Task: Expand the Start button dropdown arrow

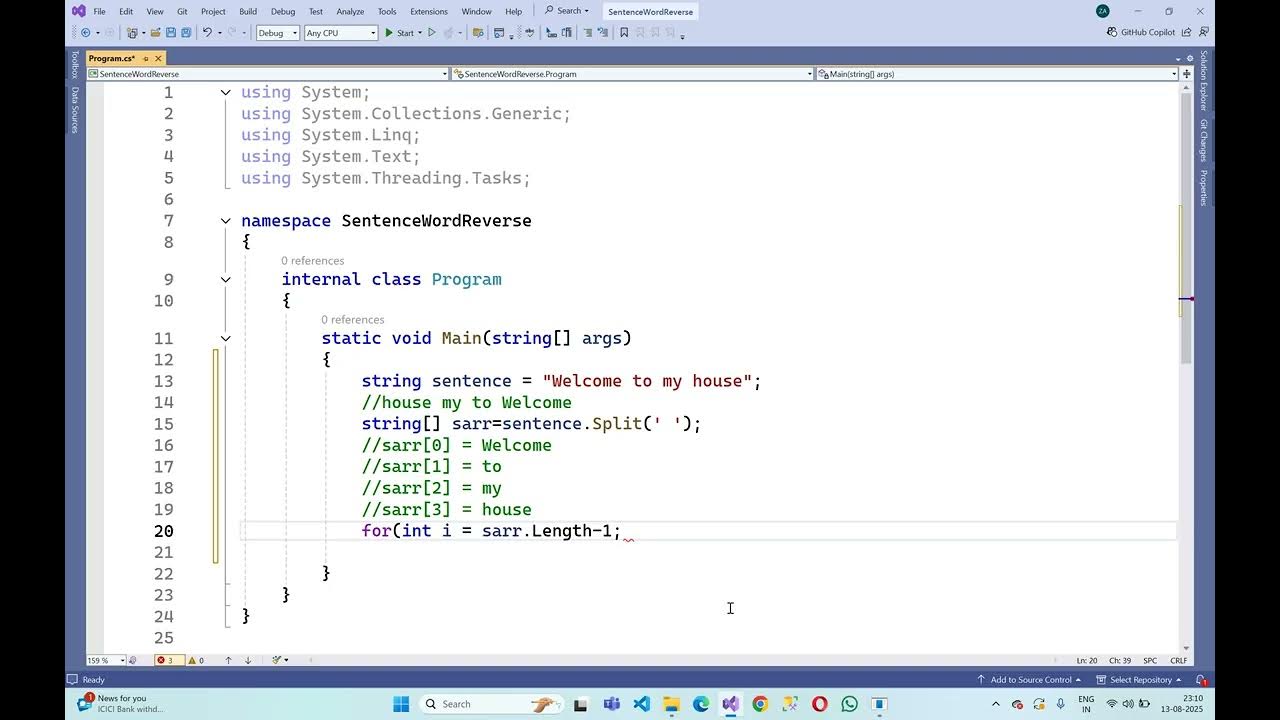Action: tap(420, 33)
